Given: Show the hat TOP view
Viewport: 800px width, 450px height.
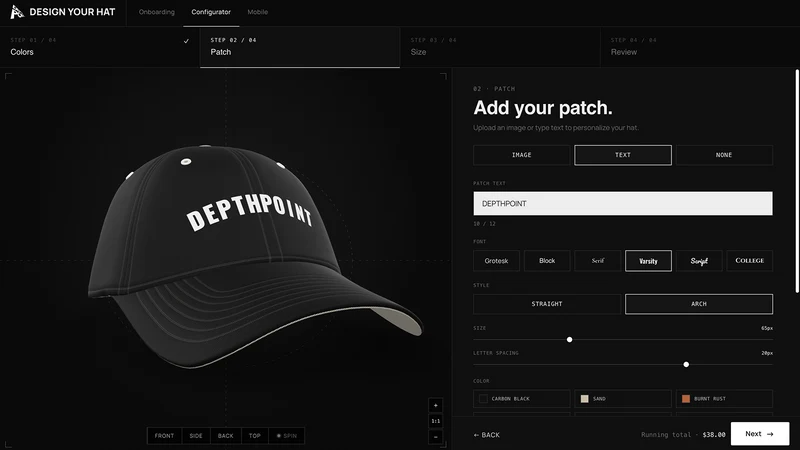Looking at the screenshot, I should click(255, 436).
